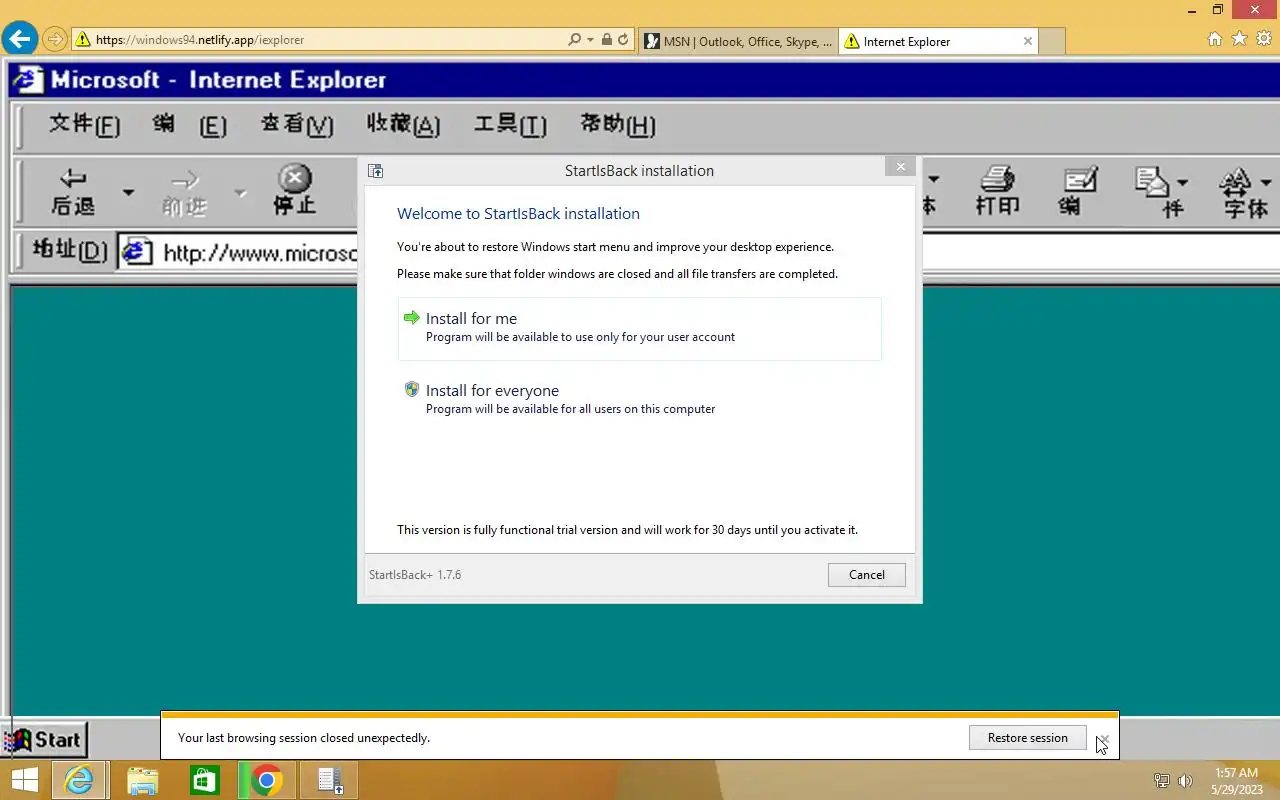
Task: Click the StartIsBack dialog title icon
Action: (375, 171)
